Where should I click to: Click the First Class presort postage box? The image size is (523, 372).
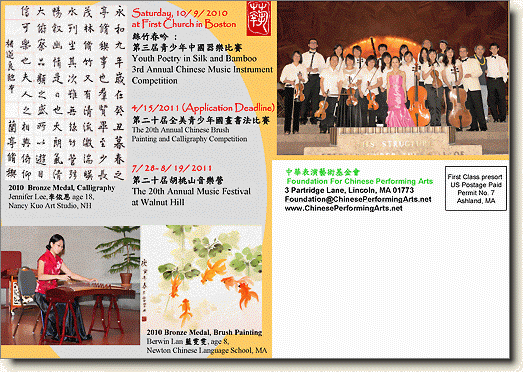tap(476, 189)
